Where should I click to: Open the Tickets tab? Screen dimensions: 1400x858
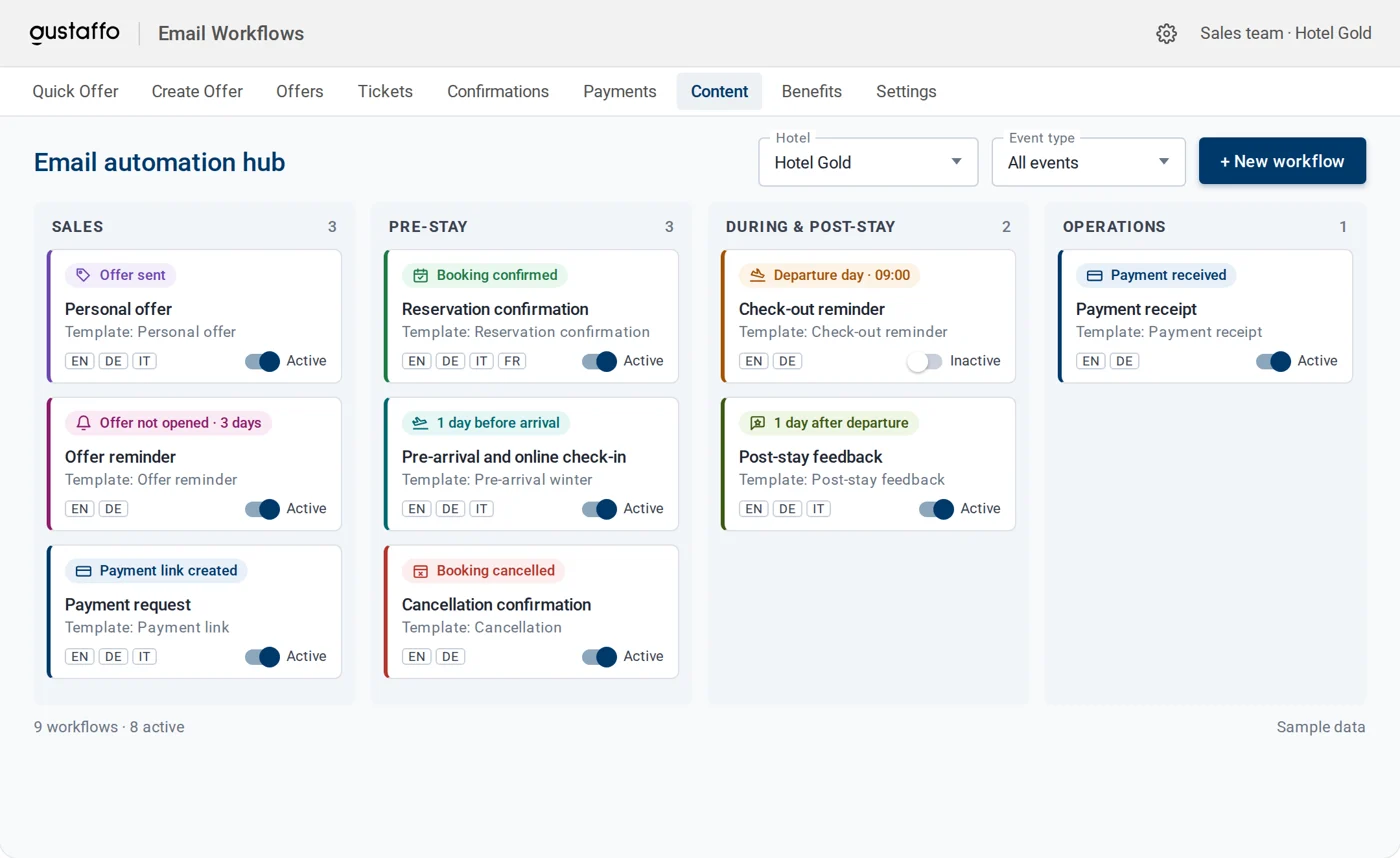[x=385, y=91]
